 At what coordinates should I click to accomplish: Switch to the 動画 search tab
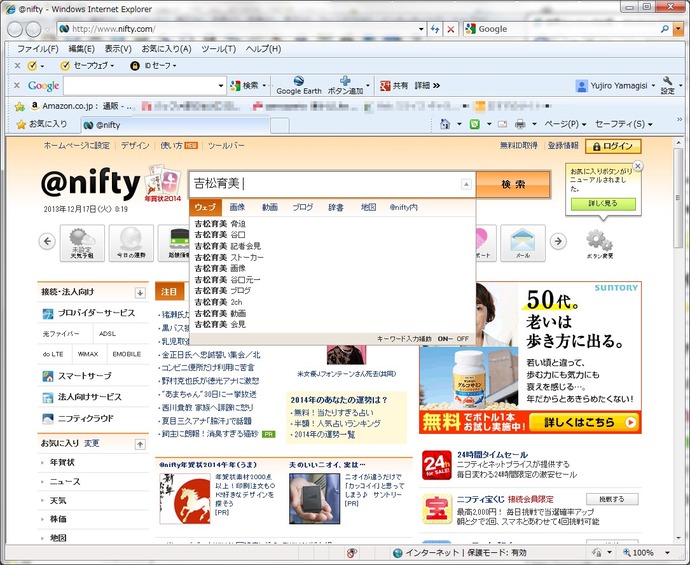pyautogui.click(x=270, y=207)
